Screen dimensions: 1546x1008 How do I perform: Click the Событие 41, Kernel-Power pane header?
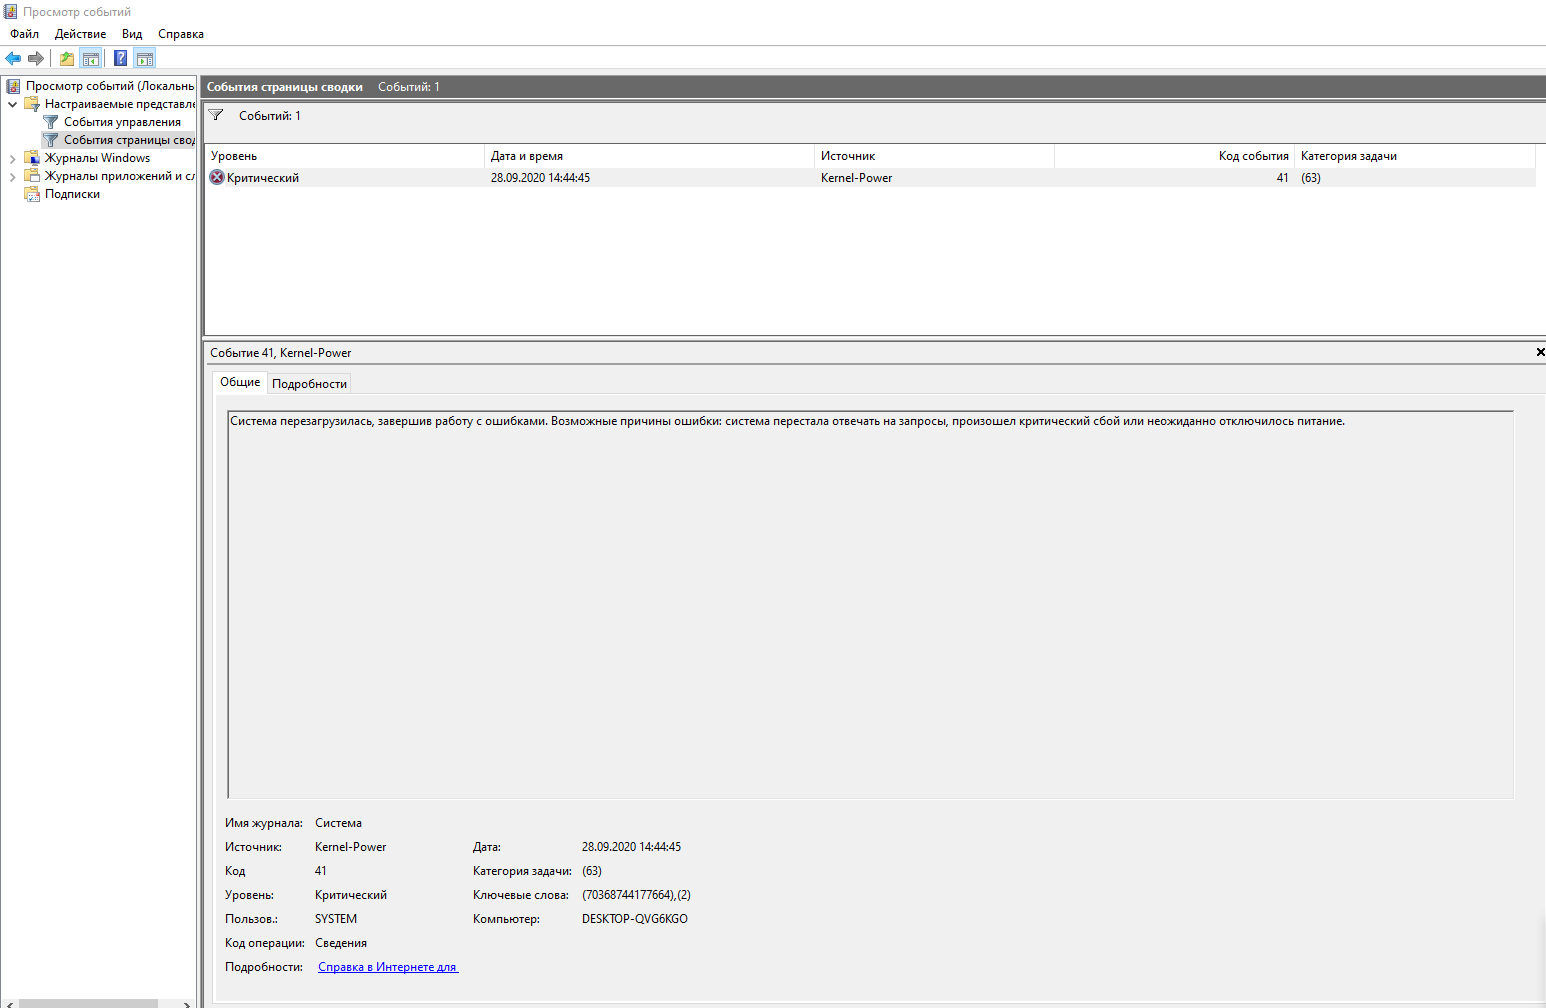(281, 352)
